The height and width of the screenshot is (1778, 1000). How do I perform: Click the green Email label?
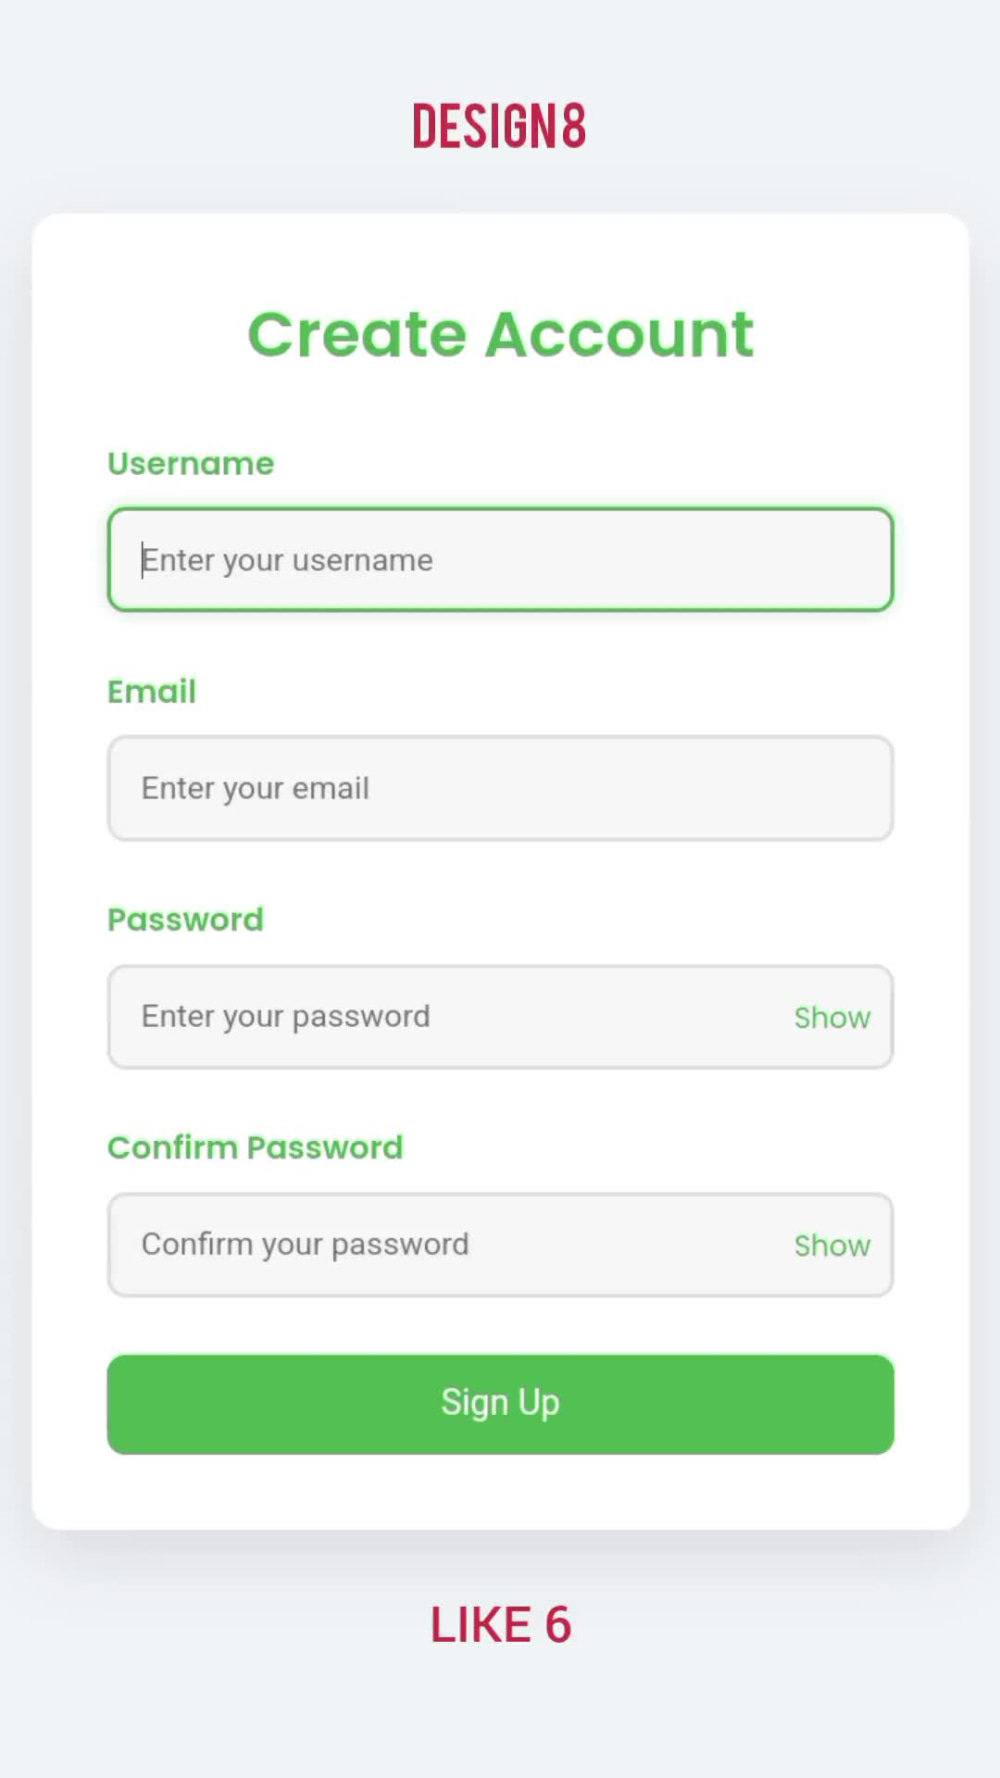click(x=151, y=691)
